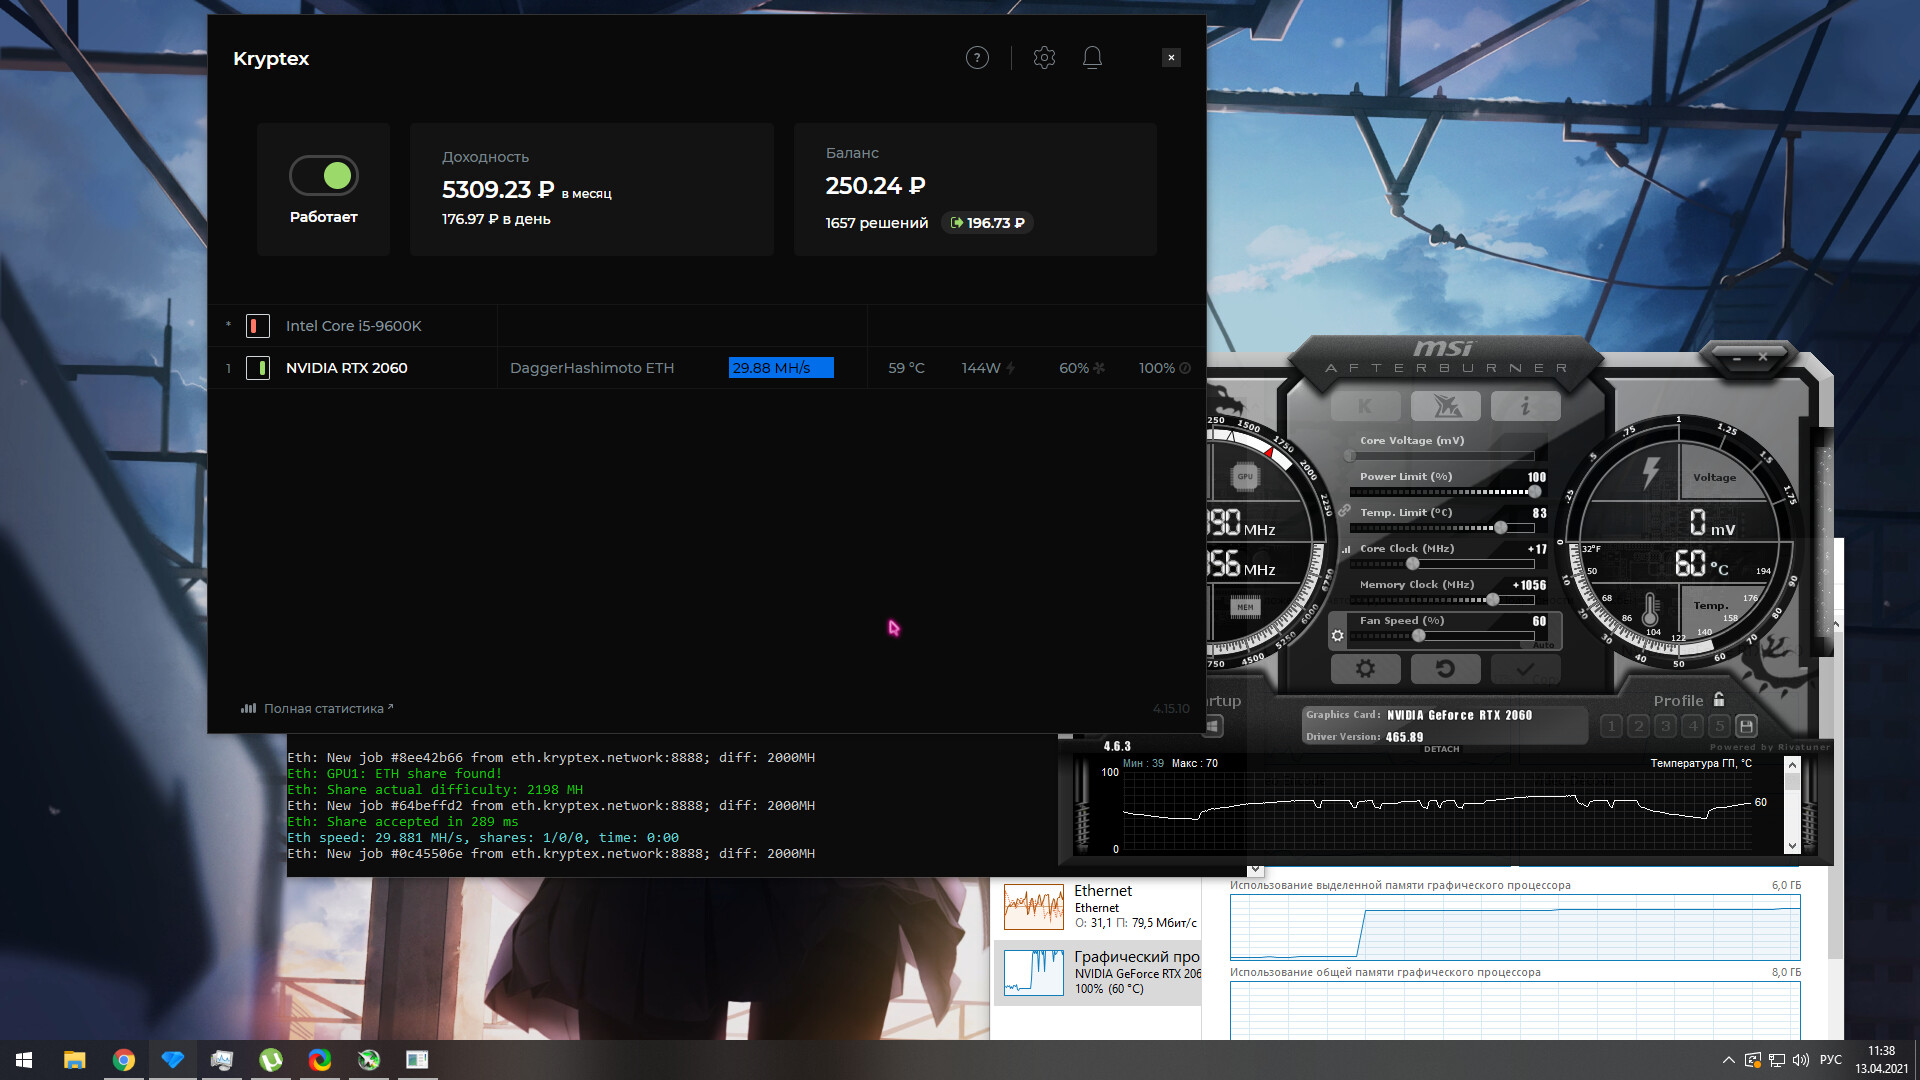Click 'Eth: Share accepted in 289 ms' line
1920x1080 pixels.
point(402,822)
